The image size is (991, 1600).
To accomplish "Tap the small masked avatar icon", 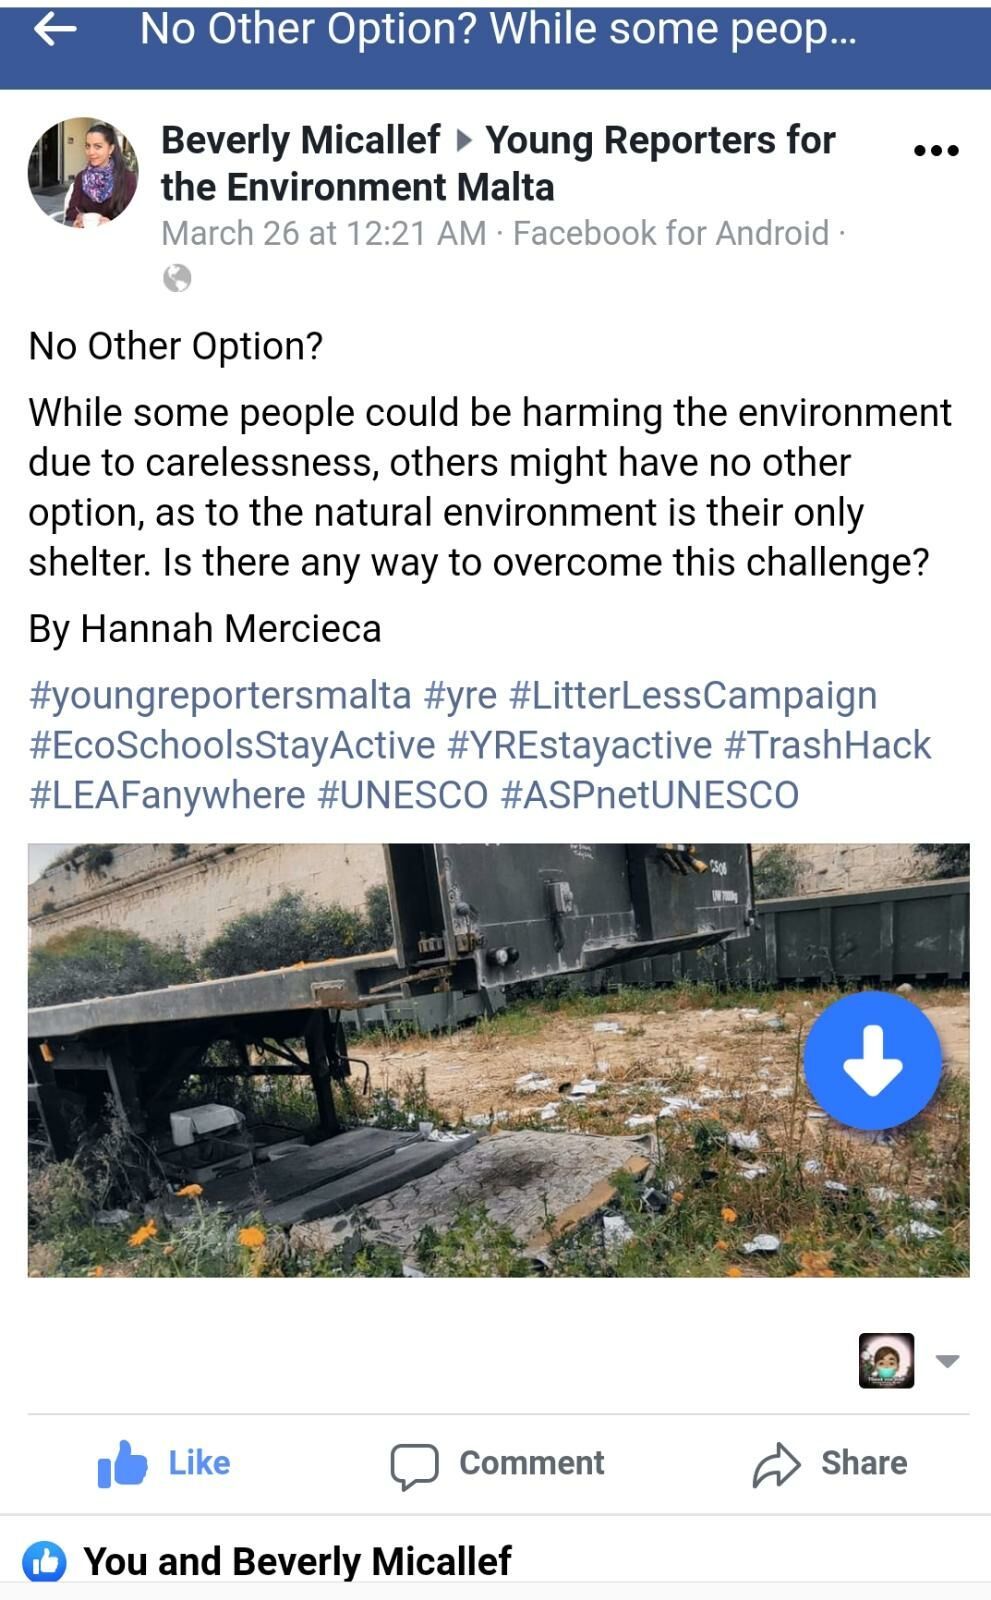I will tap(886, 1360).
